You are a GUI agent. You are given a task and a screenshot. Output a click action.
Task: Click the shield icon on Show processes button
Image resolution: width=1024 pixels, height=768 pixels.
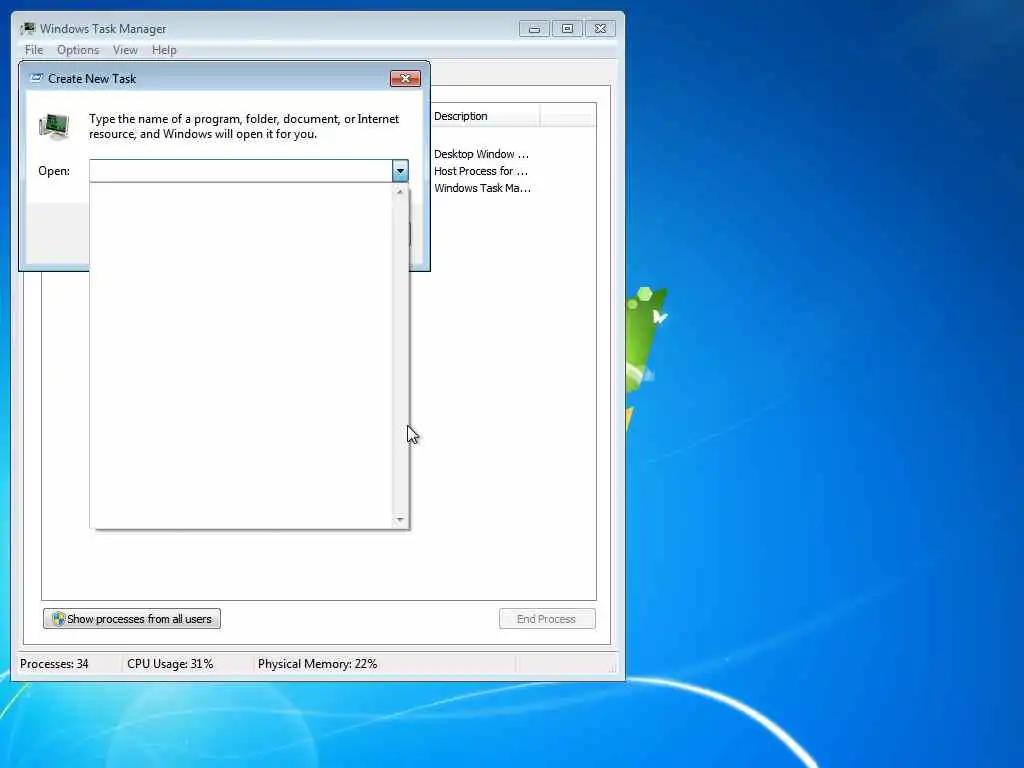click(x=58, y=618)
